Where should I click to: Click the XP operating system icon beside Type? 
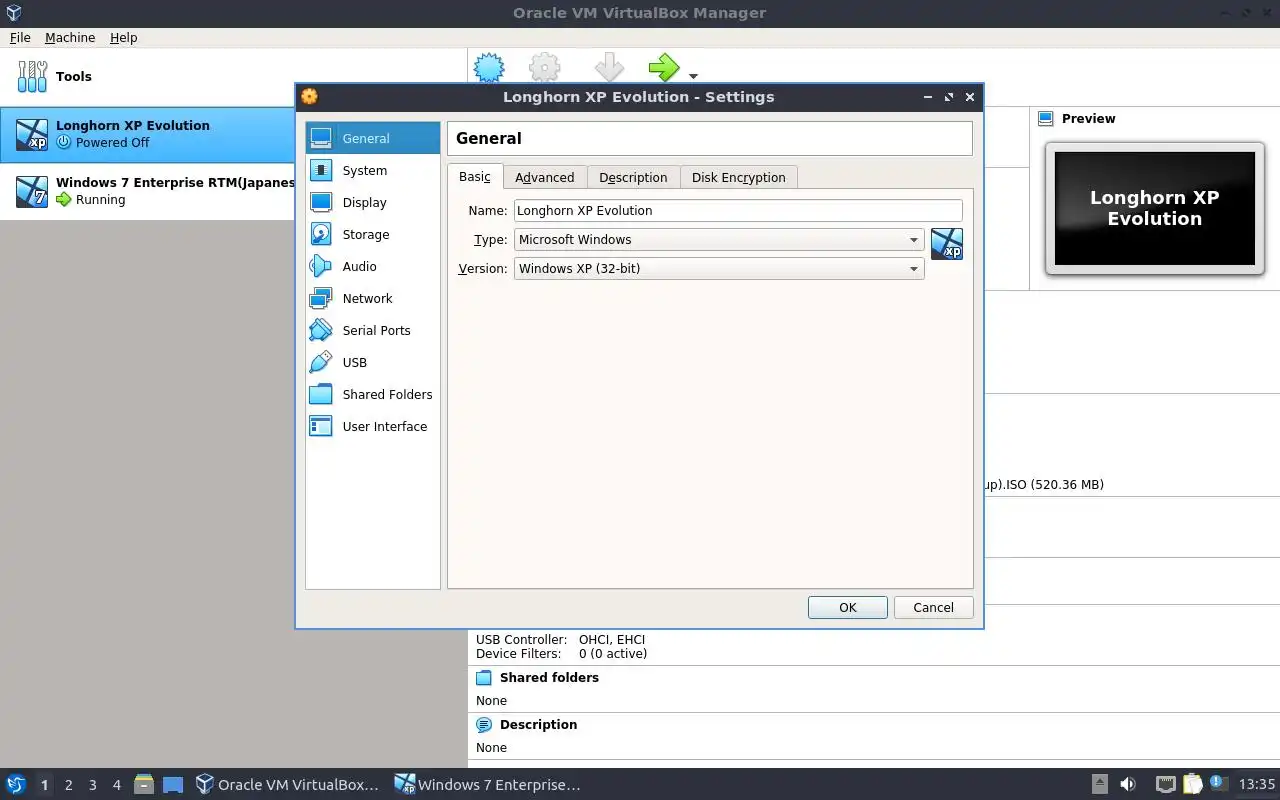[947, 243]
